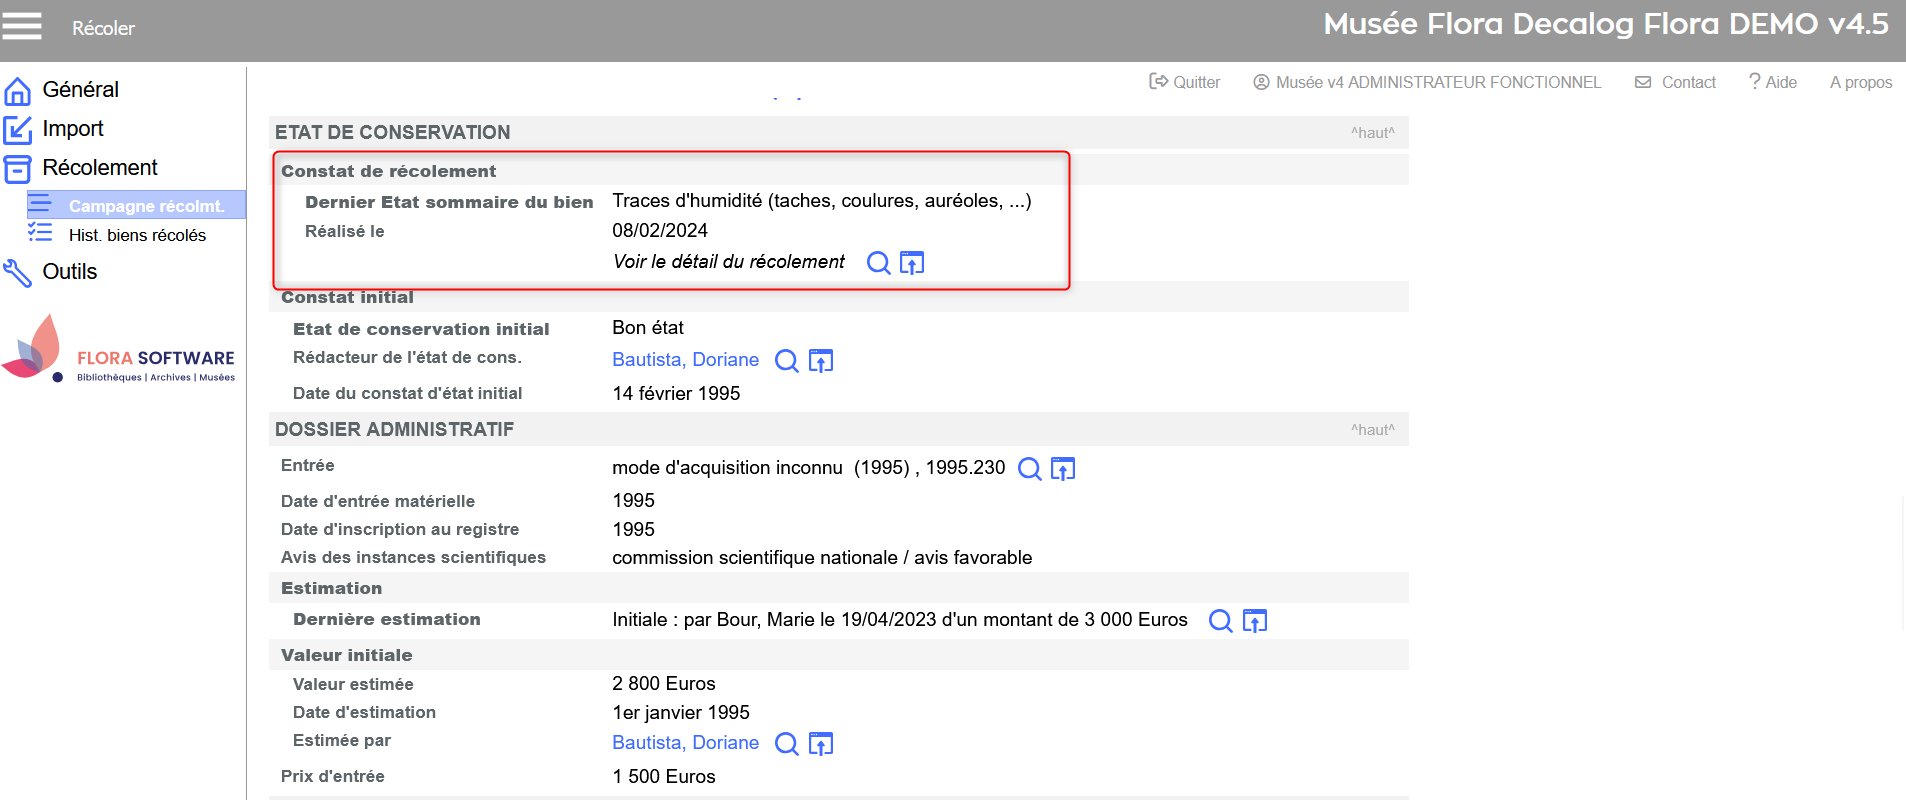Click magnifier icon next to Dernière estimation
The width and height of the screenshot is (1906, 800).
click(1220, 621)
